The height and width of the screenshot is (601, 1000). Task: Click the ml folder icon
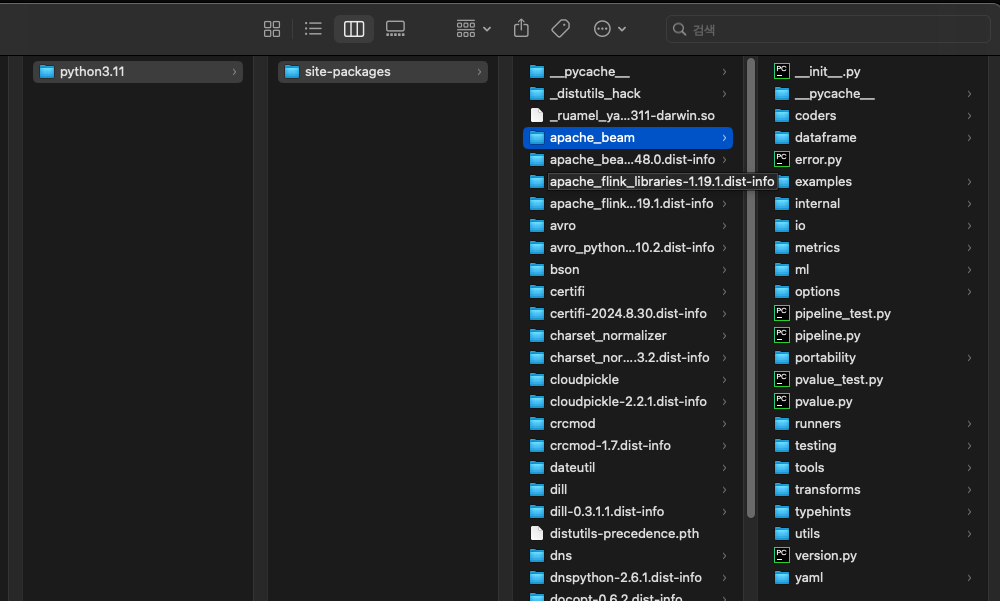782,270
